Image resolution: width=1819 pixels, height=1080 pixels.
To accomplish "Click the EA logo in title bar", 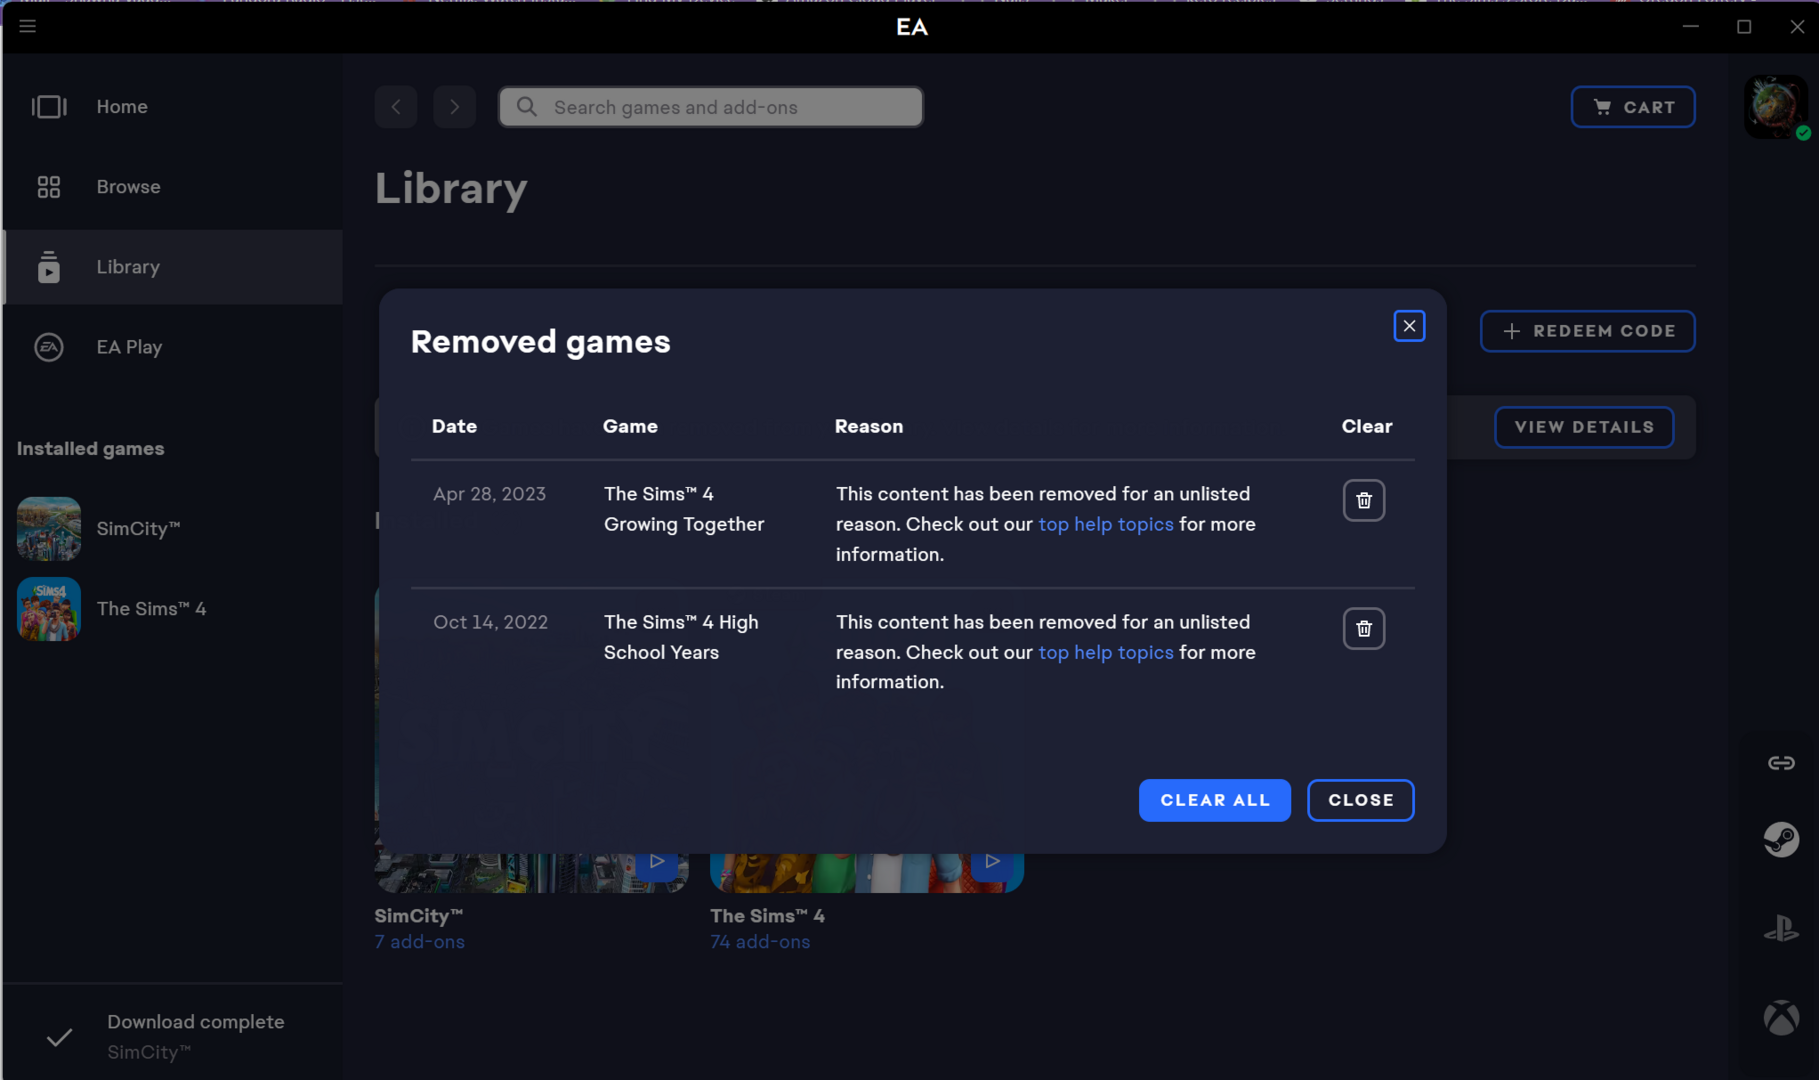I will tap(912, 27).
